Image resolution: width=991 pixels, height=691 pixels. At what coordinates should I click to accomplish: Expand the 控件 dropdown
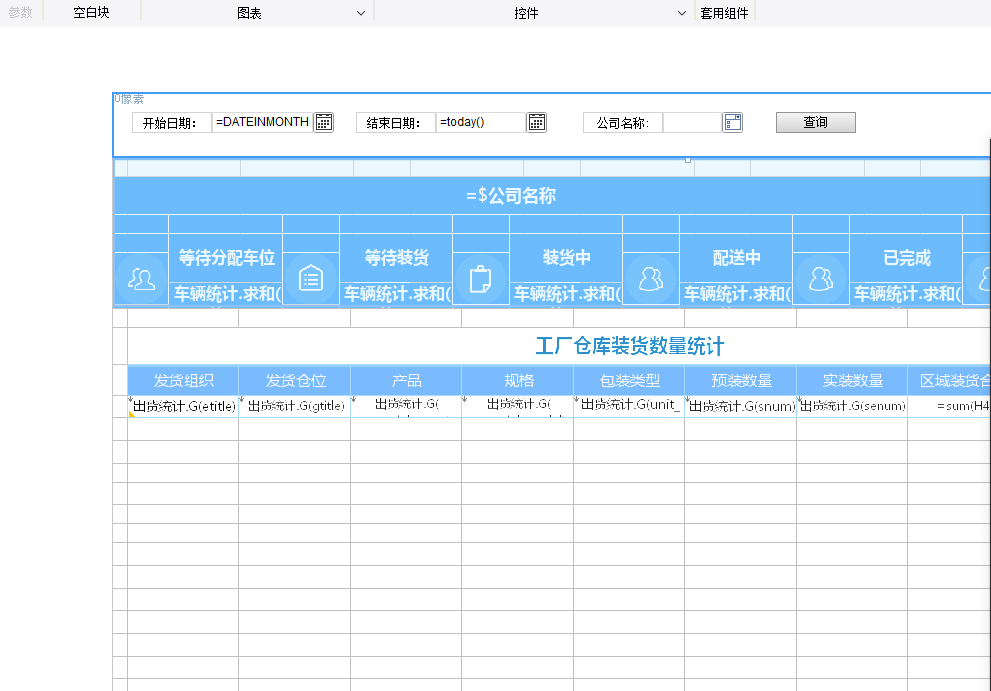point(682,13)
